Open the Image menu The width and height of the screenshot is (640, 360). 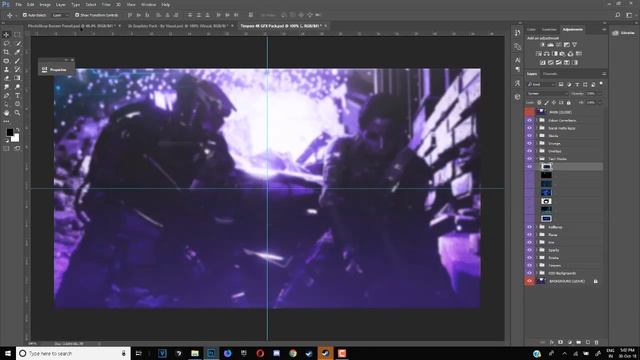pyautogui.click(x=45, y=4)
